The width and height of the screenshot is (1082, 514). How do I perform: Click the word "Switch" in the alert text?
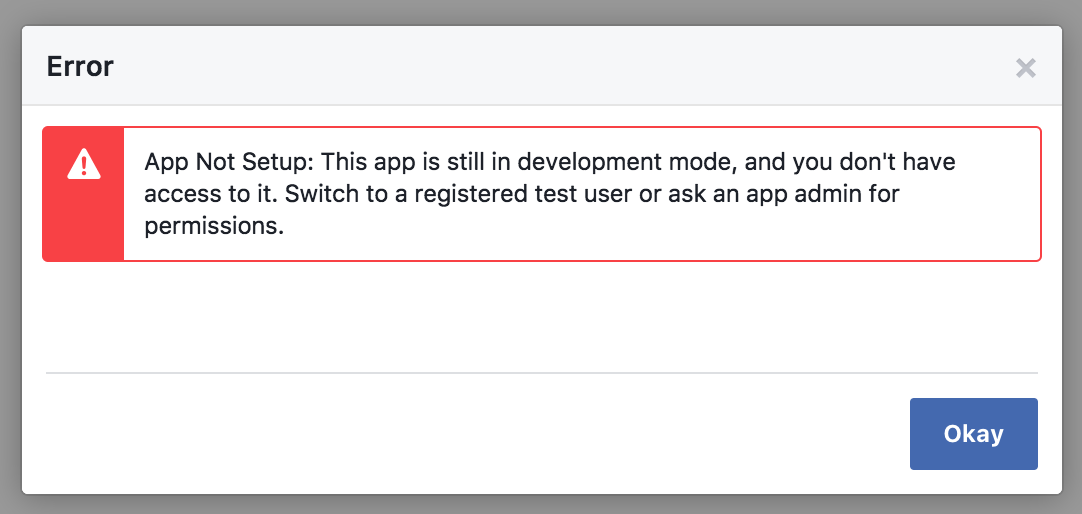(318, 193)
